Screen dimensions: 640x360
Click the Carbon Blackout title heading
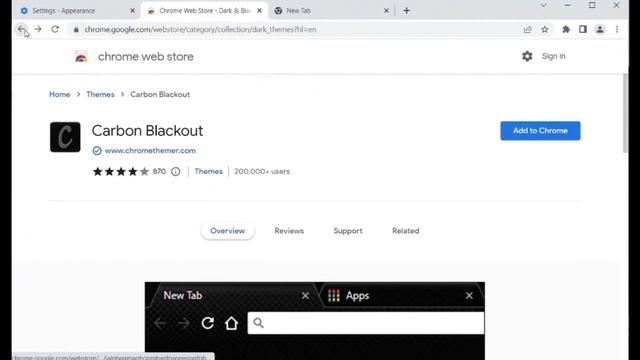tap(147, 131)
